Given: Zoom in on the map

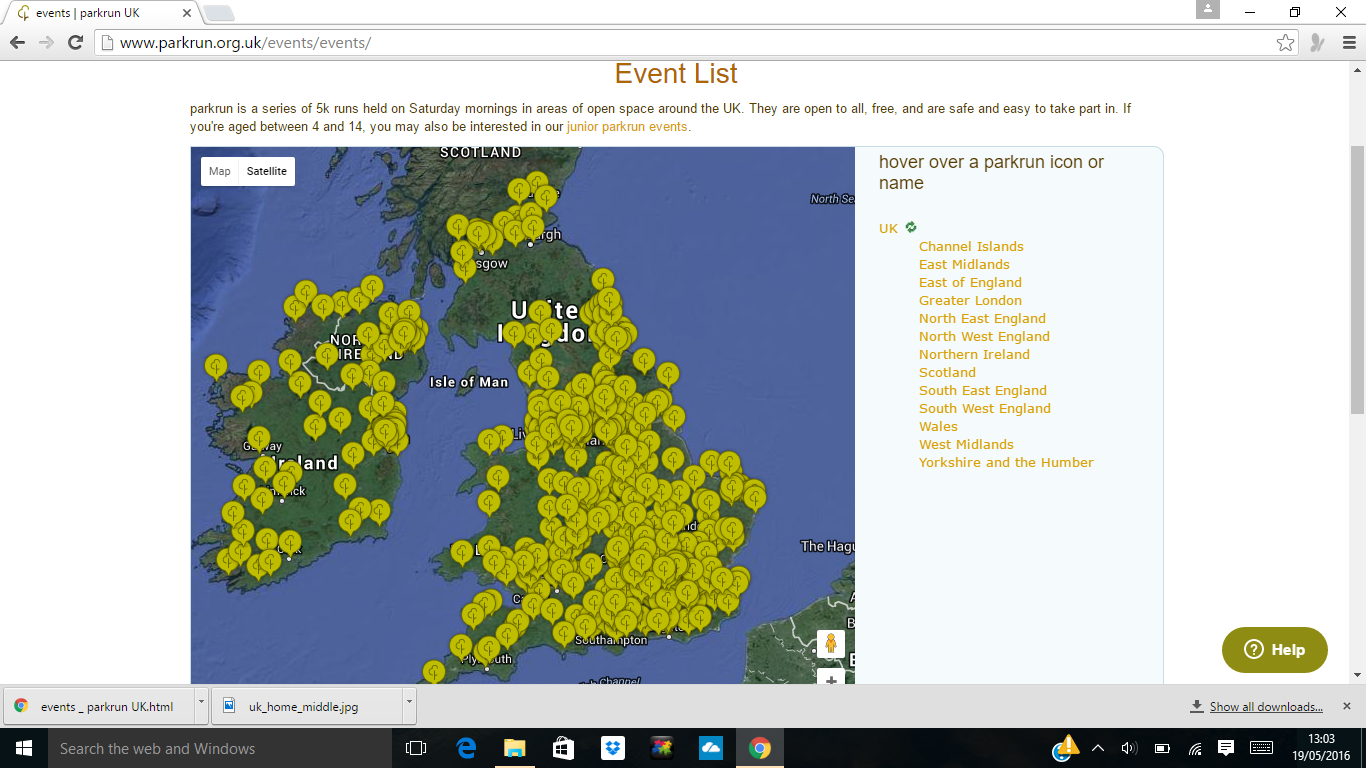Looking at the screenshot, I should pos(831,679).
